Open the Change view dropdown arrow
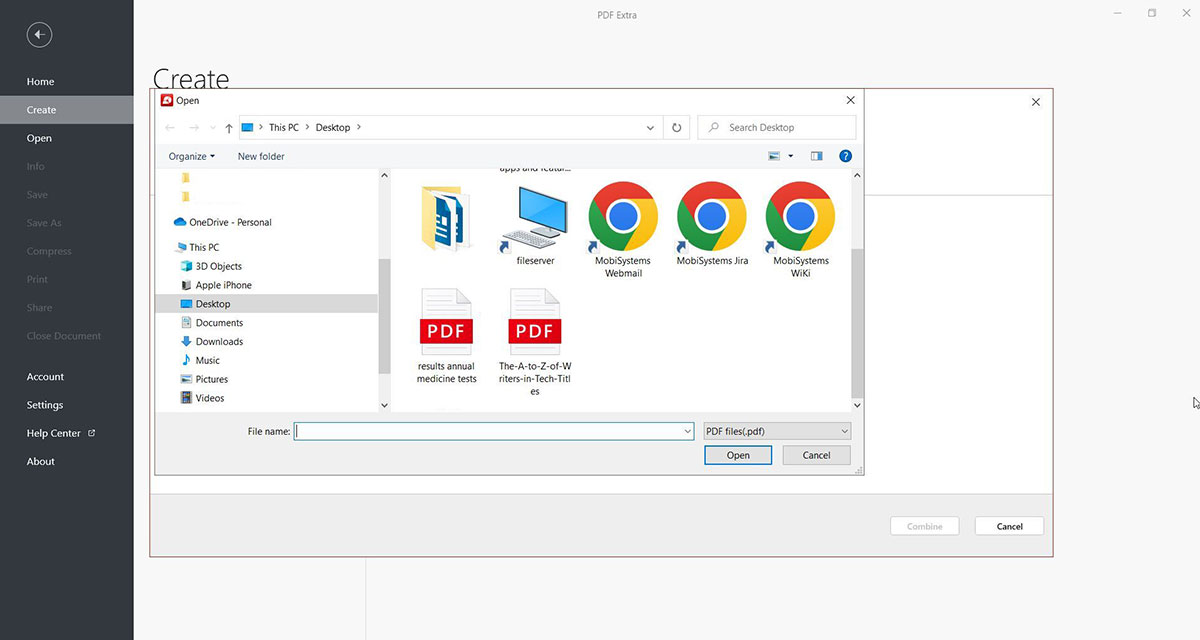Screen dimensions: 1200x640 [x=788, y=156]
